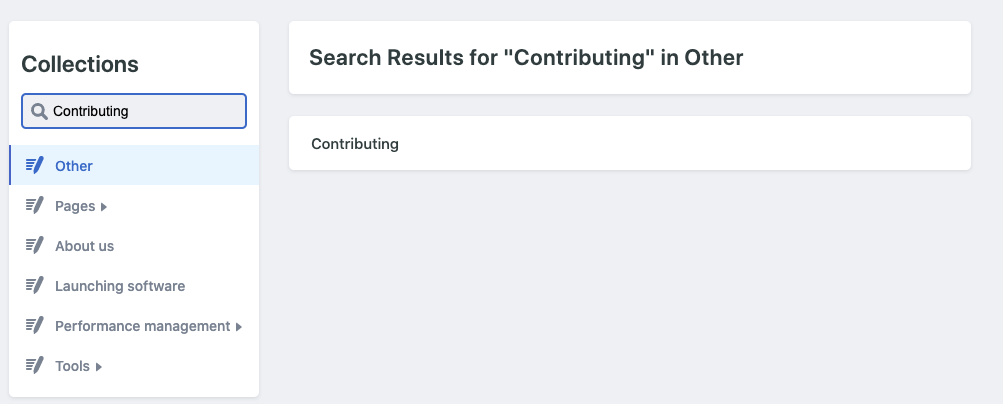Select the Other collection
This screenshot has width=1003, height=404.
point(74,166)
